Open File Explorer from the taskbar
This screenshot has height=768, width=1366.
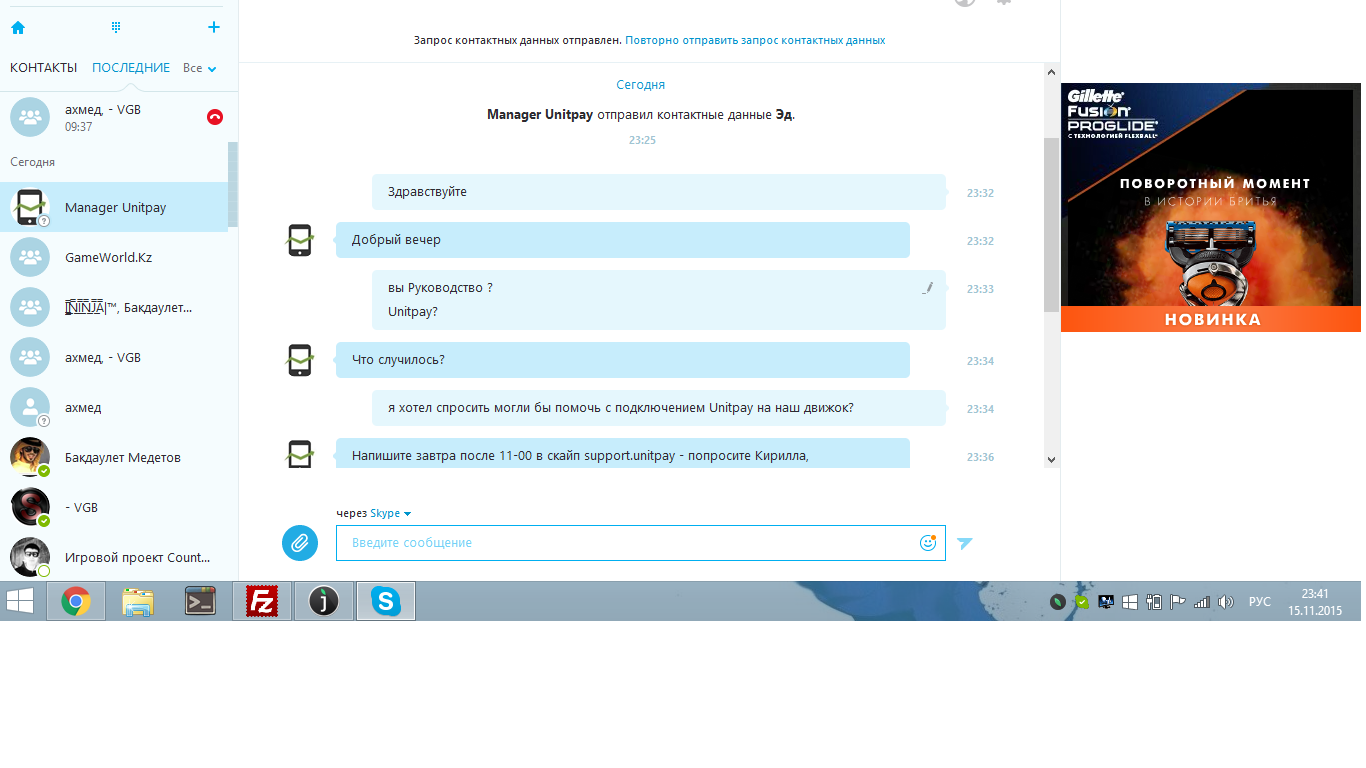point(137,601)
